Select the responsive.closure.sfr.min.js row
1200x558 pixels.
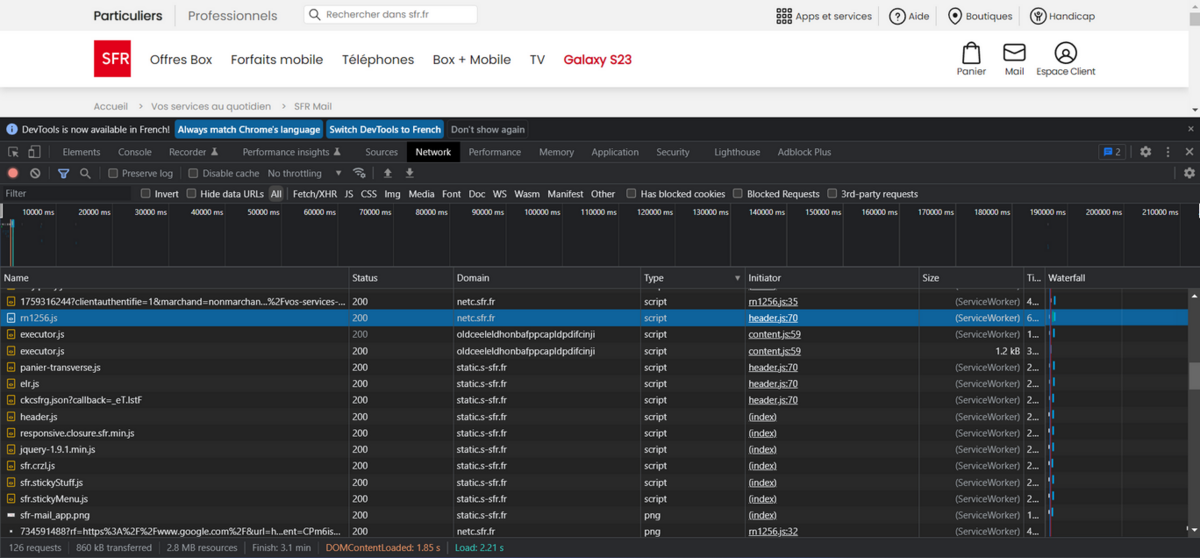pos(594,433)
